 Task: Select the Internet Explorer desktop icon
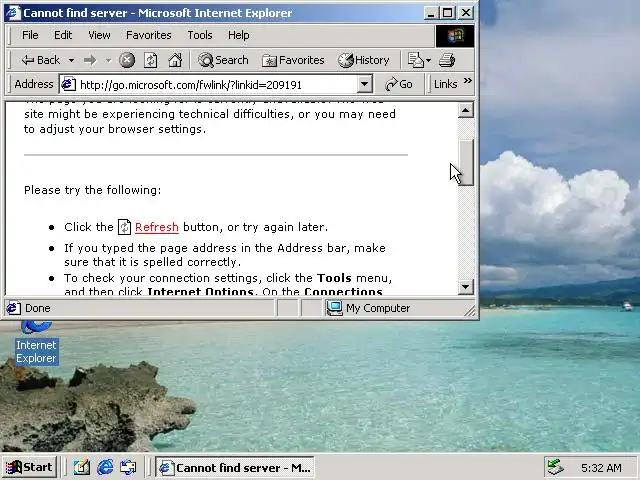[x=36, y=344]
